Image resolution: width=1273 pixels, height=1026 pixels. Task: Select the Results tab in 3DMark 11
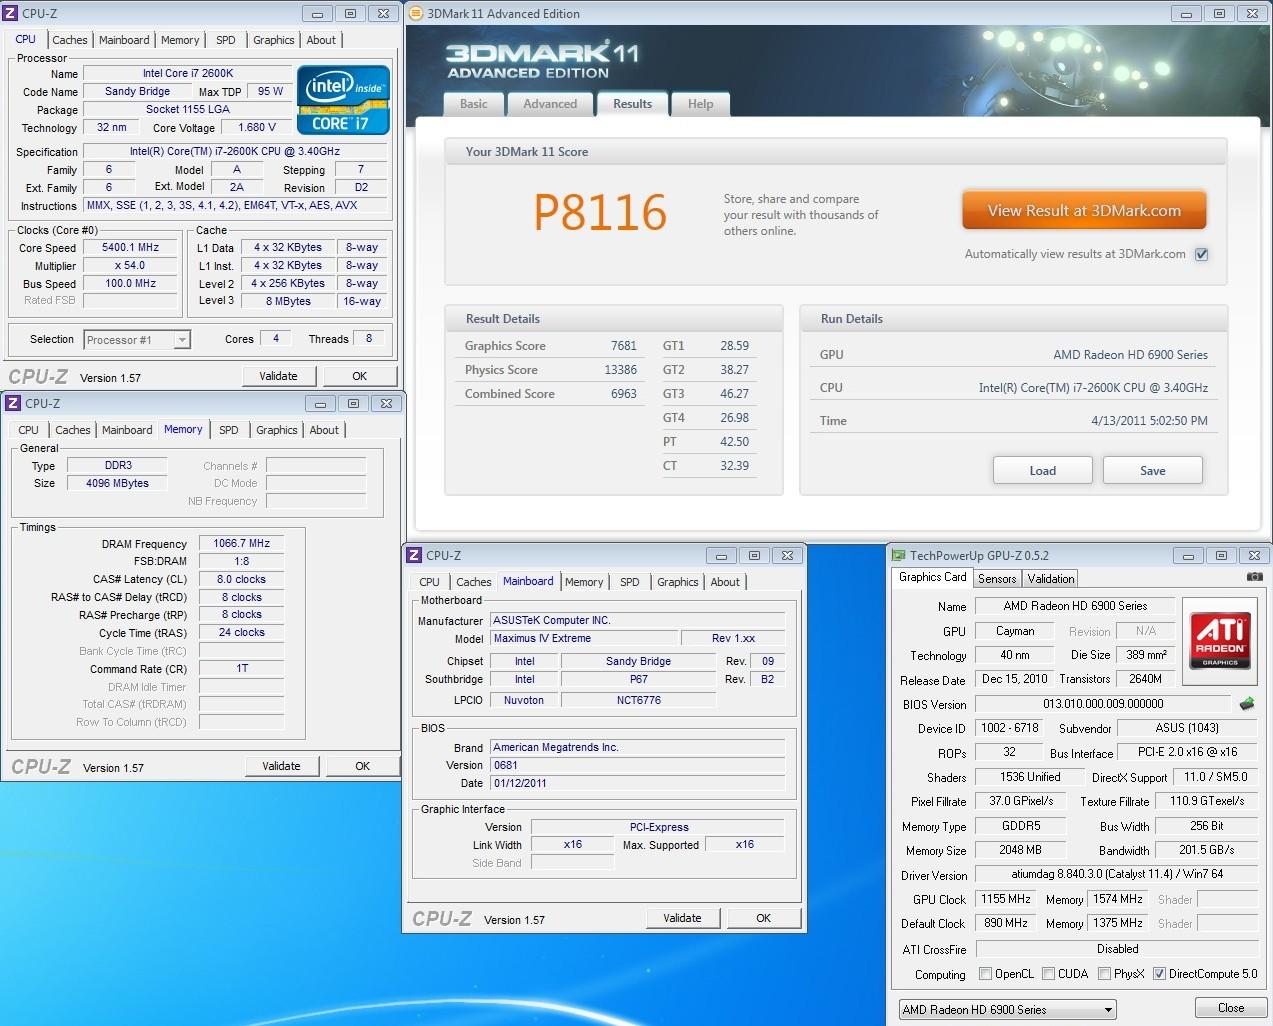click(x=632, y=104)
